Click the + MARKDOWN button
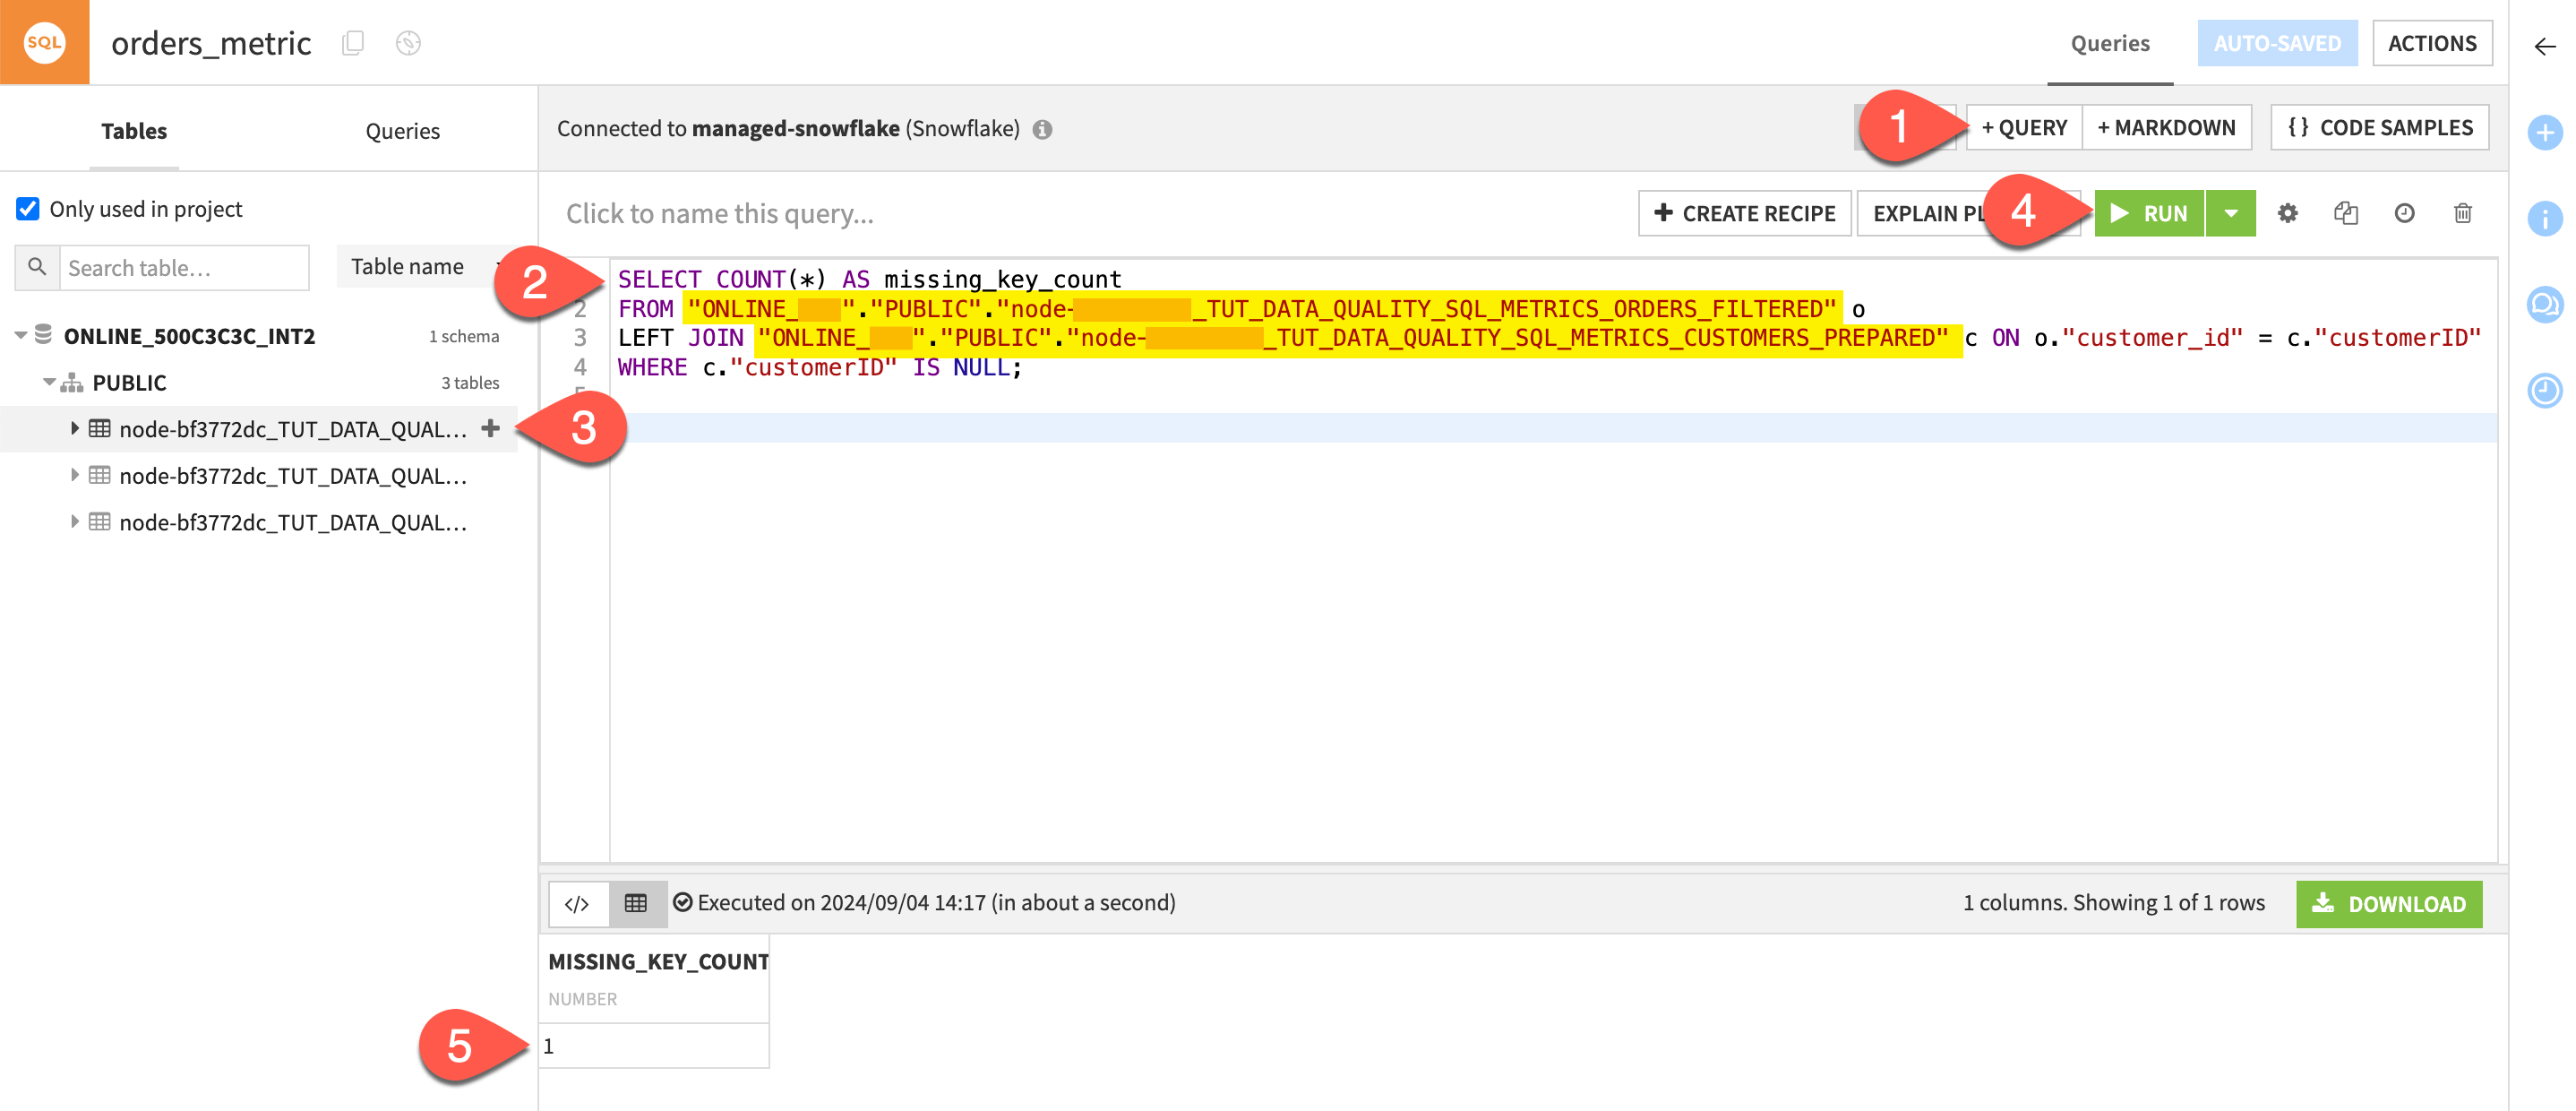The image size is (2576, 1111). (x=2167, y=126)
